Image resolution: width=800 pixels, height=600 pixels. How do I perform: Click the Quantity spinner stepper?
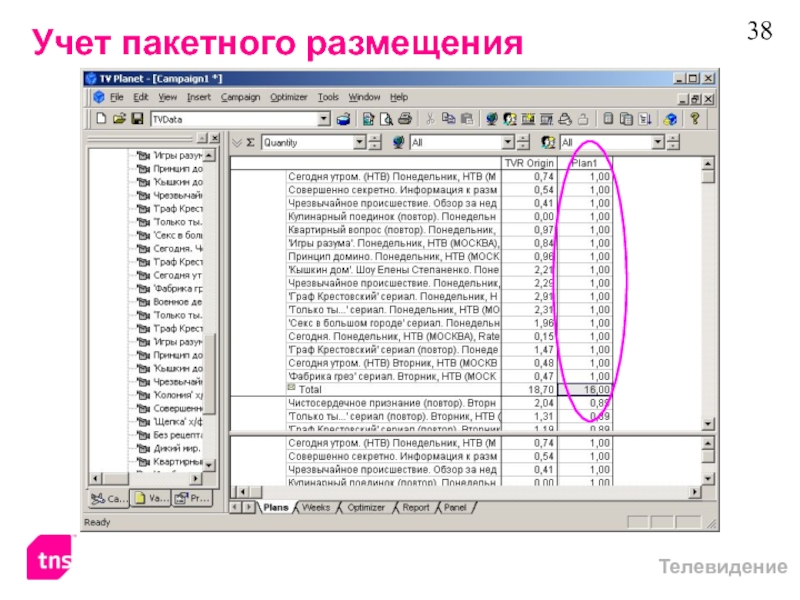tap(375, 142)
